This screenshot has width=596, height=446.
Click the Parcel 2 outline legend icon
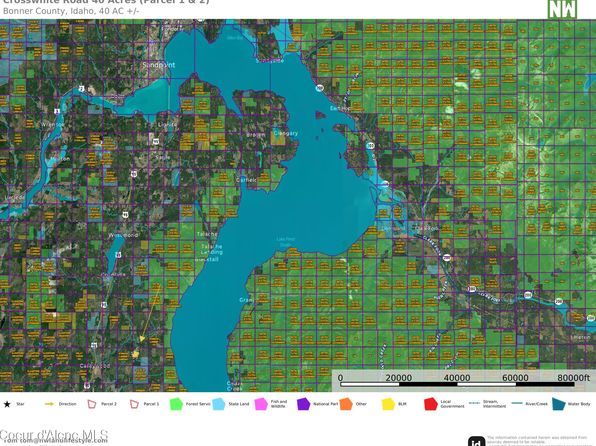pyautogui.click(x=92, y=404)
